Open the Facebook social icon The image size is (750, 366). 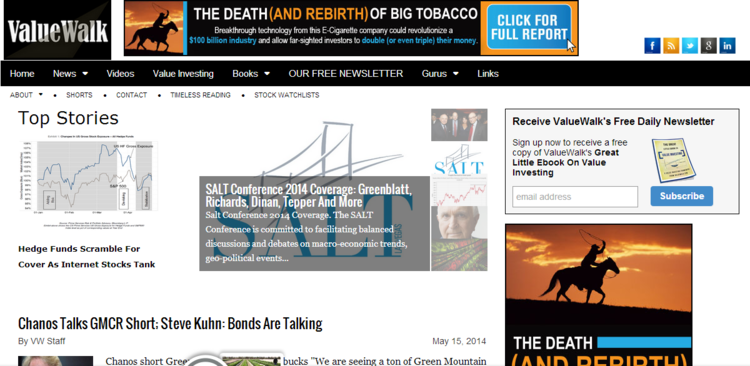652,45
